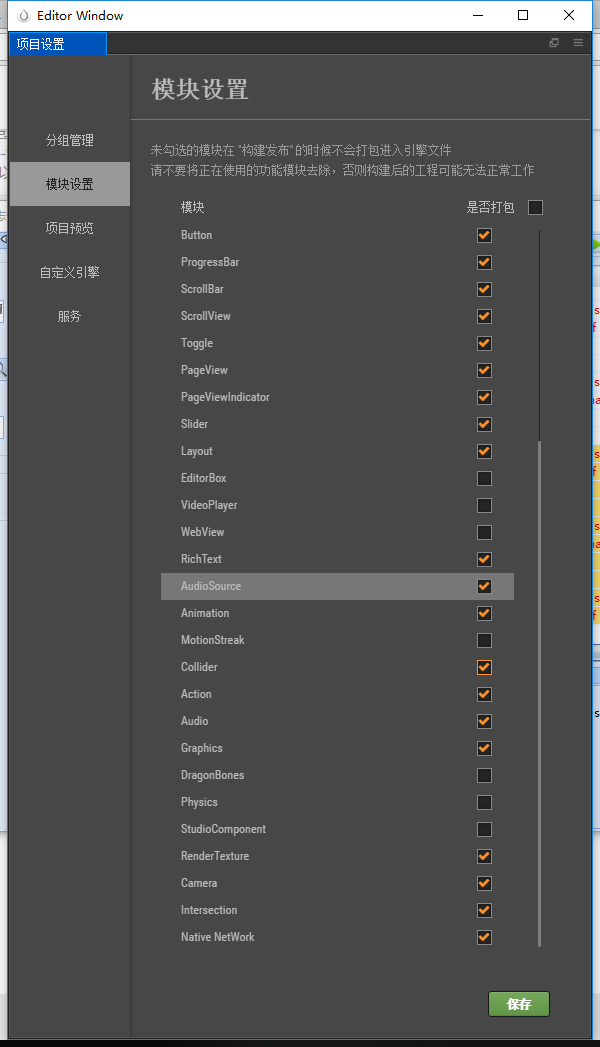The image size is (600, 1047).
Task: Disable the AudioSource module checkbox
Action: point(484,586)
